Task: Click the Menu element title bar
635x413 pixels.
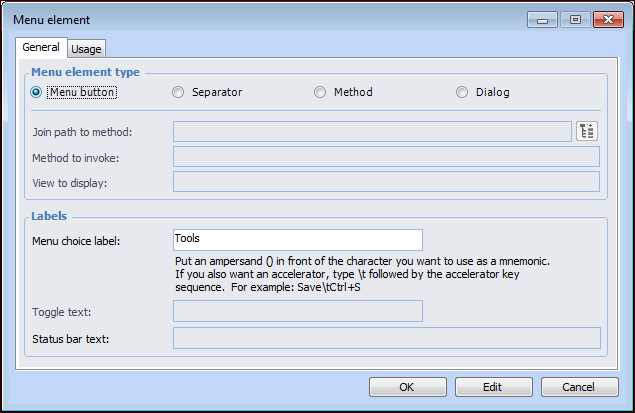Action: [x=250, y=18]
